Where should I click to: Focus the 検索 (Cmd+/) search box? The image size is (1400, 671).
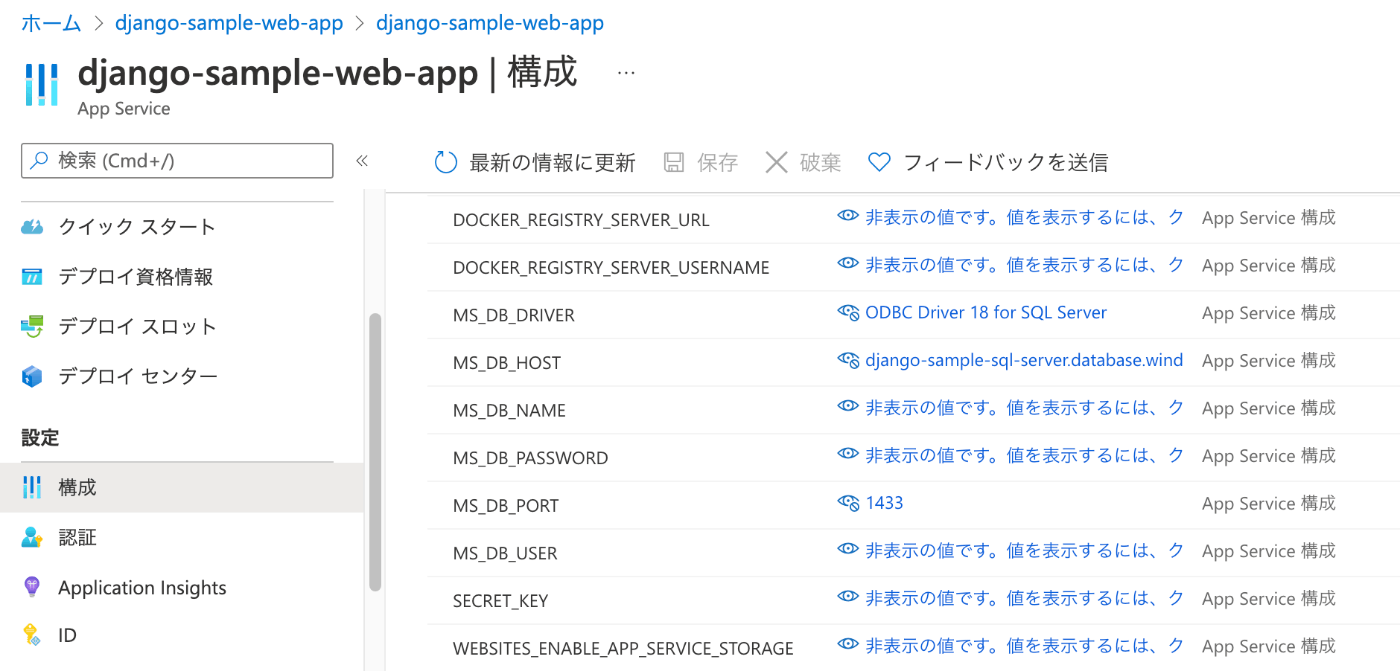[177, 160]
